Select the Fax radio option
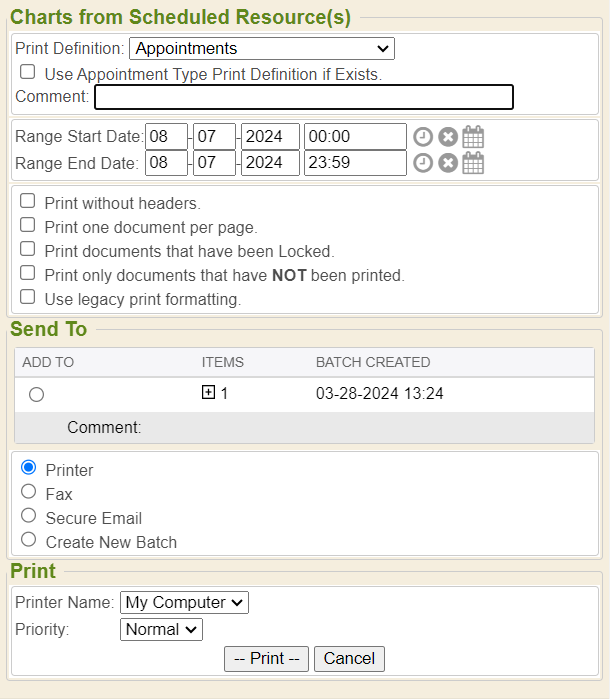 click(x=28, y=492)
